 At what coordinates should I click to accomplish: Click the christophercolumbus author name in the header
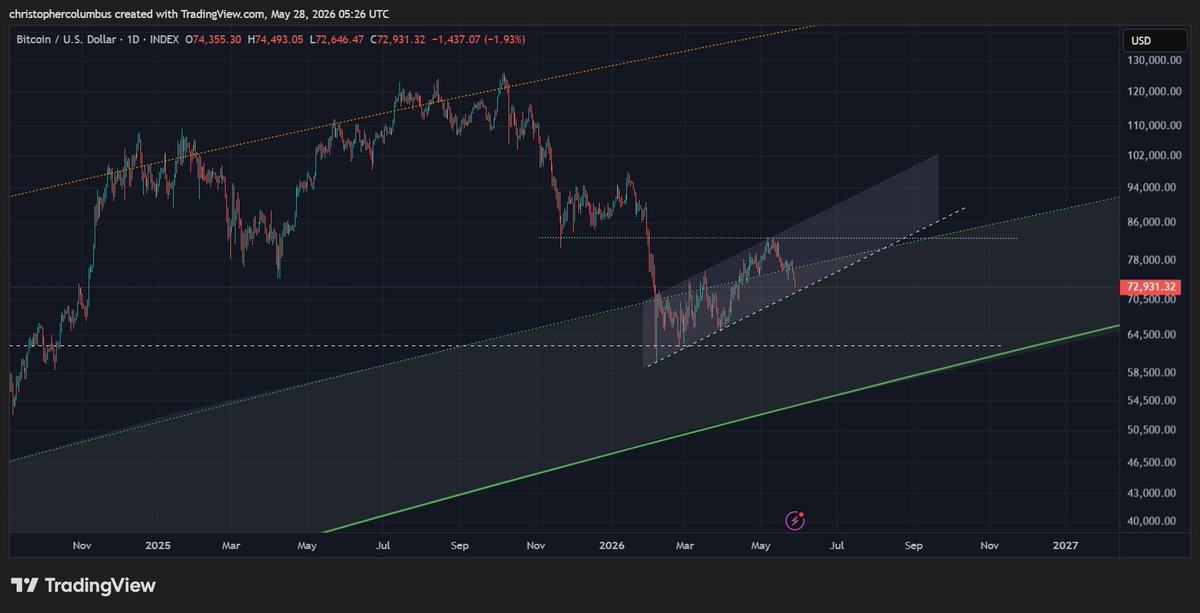[58, 12]
